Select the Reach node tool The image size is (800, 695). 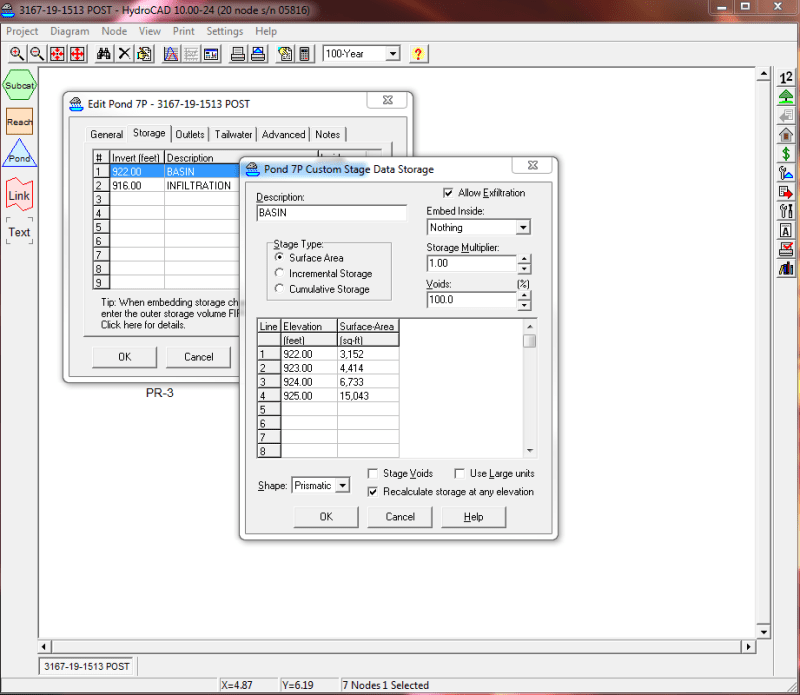click(19, 121)
